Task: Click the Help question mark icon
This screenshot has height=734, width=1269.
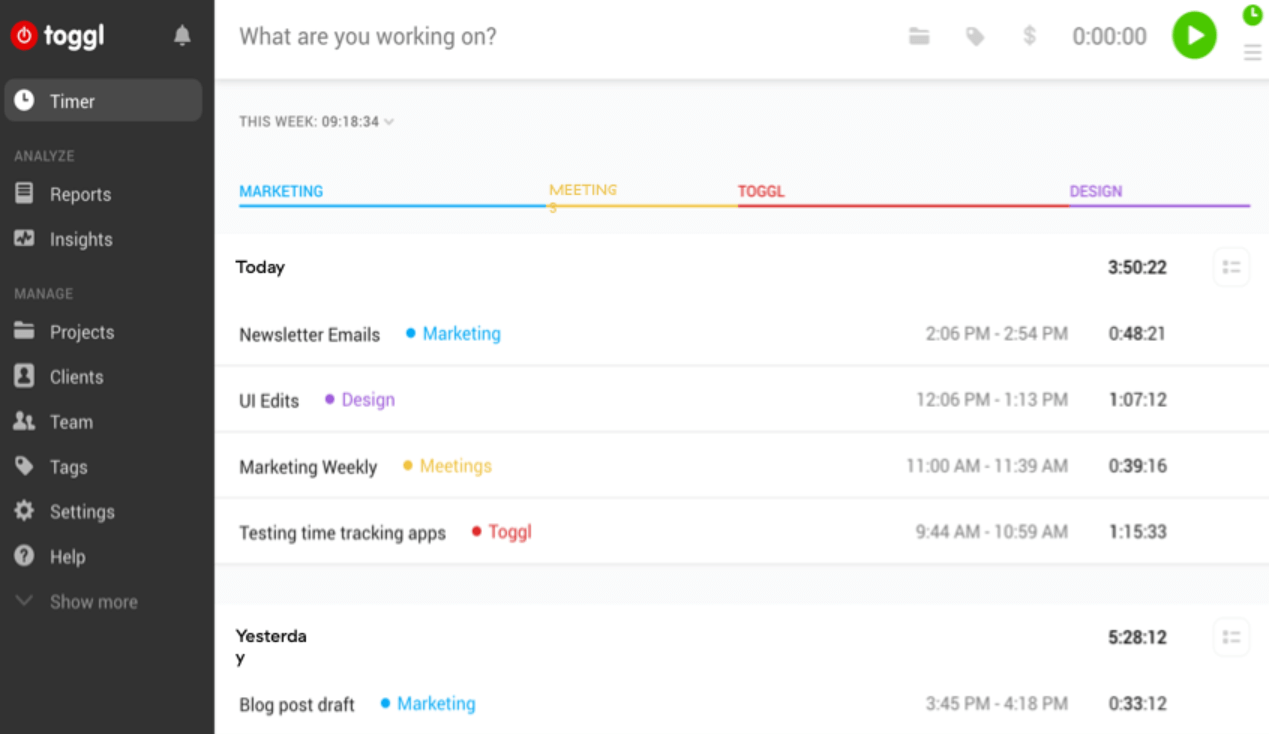Action: click(x=24, y=556)
